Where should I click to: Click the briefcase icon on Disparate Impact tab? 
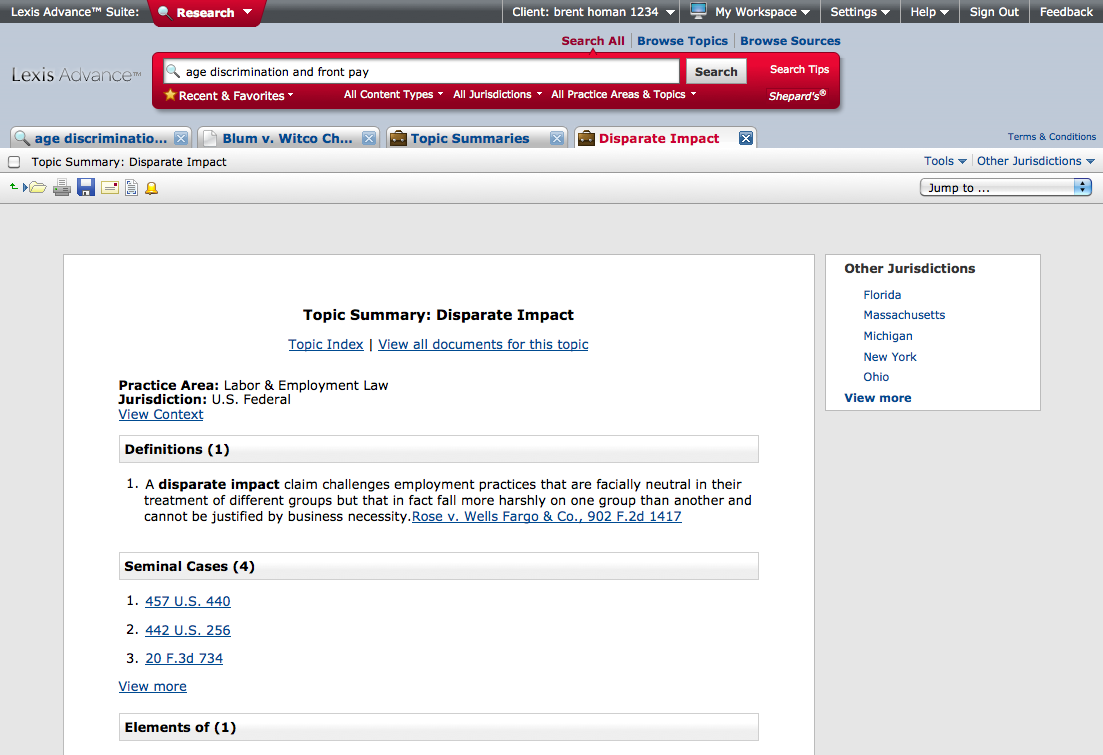pyautogui.click(x=586, y=138)
